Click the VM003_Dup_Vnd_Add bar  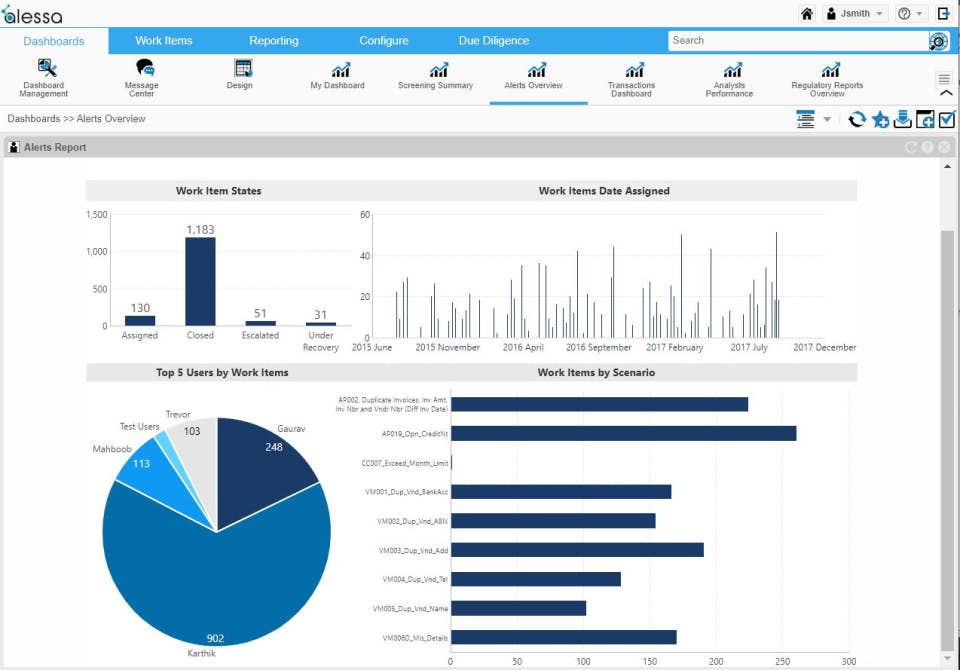(x=577, y=550)
